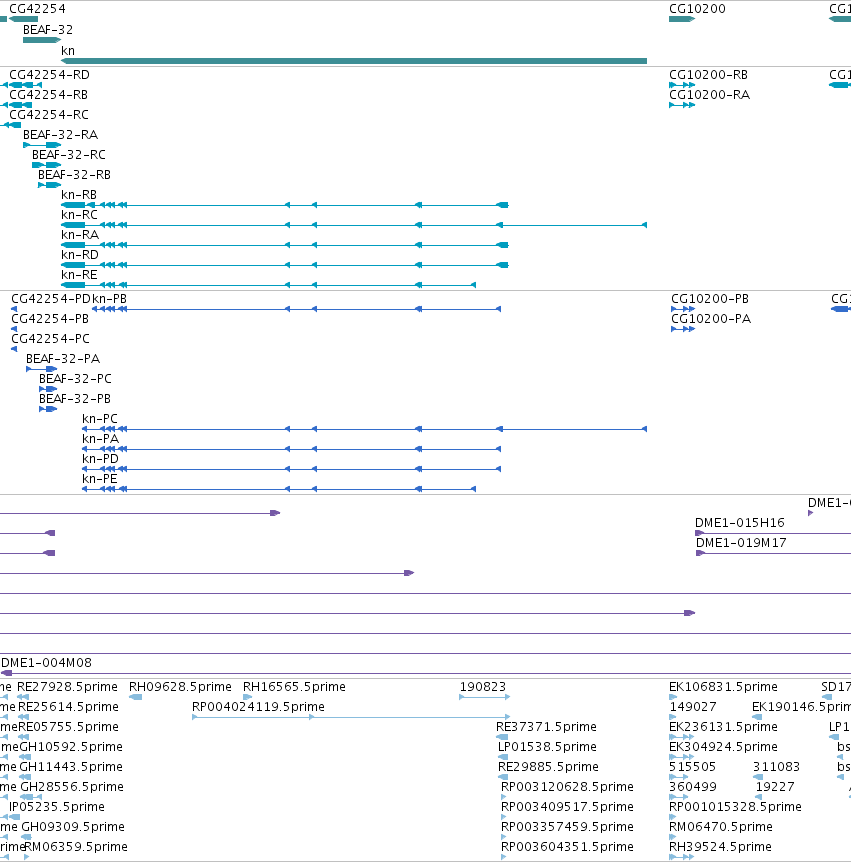Image resolution: width=851 pixels, height=862 pixels.
Task: Click EST label EK106831.5prime
Action: click(723, 687)
